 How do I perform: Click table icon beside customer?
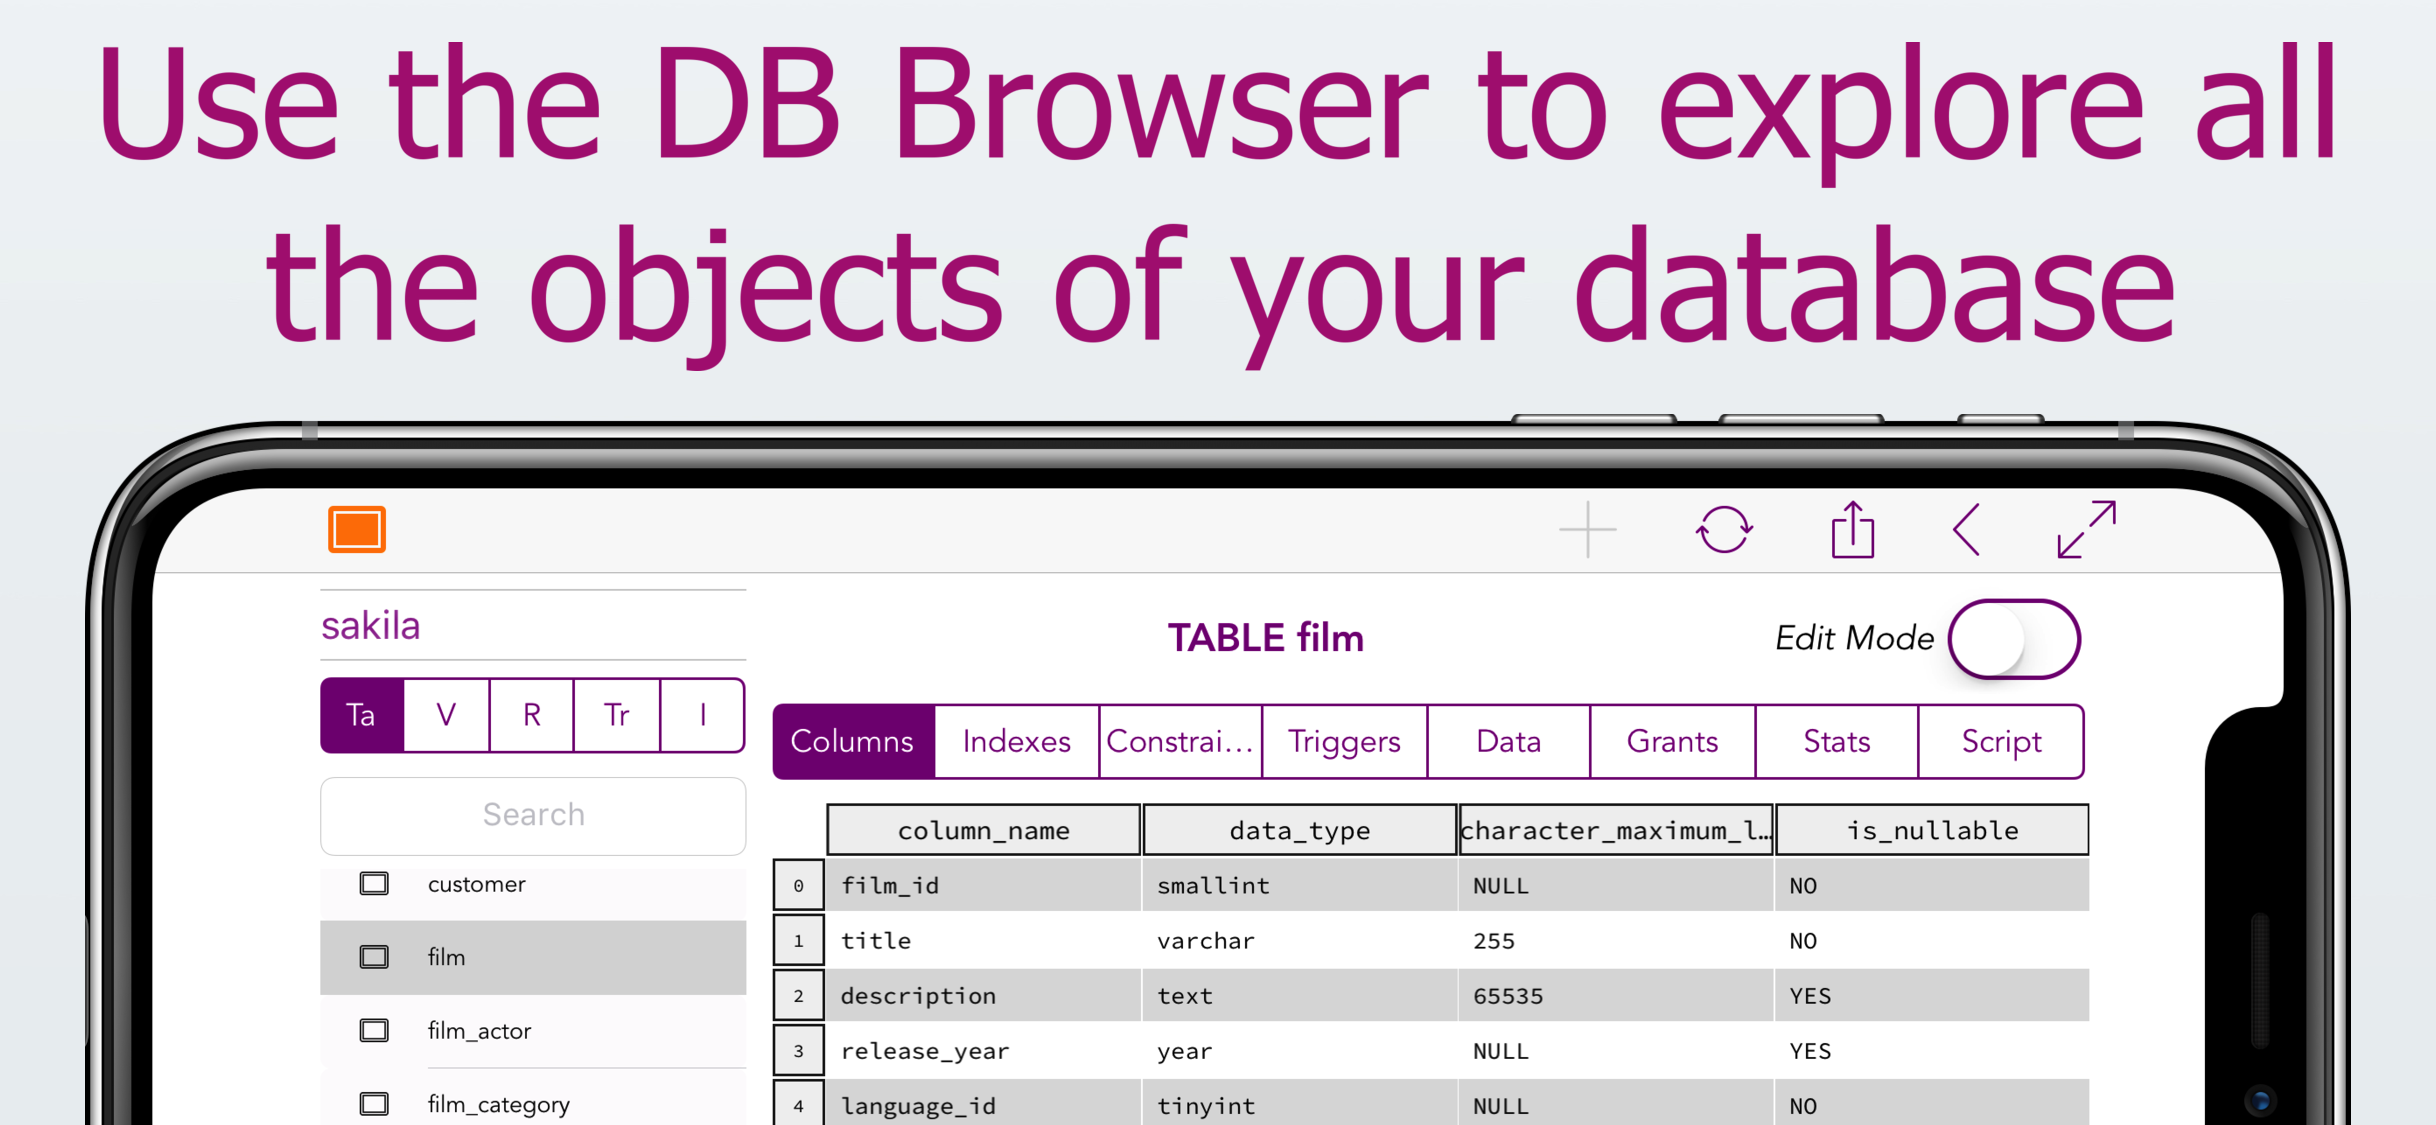click(x=374, y=884)
